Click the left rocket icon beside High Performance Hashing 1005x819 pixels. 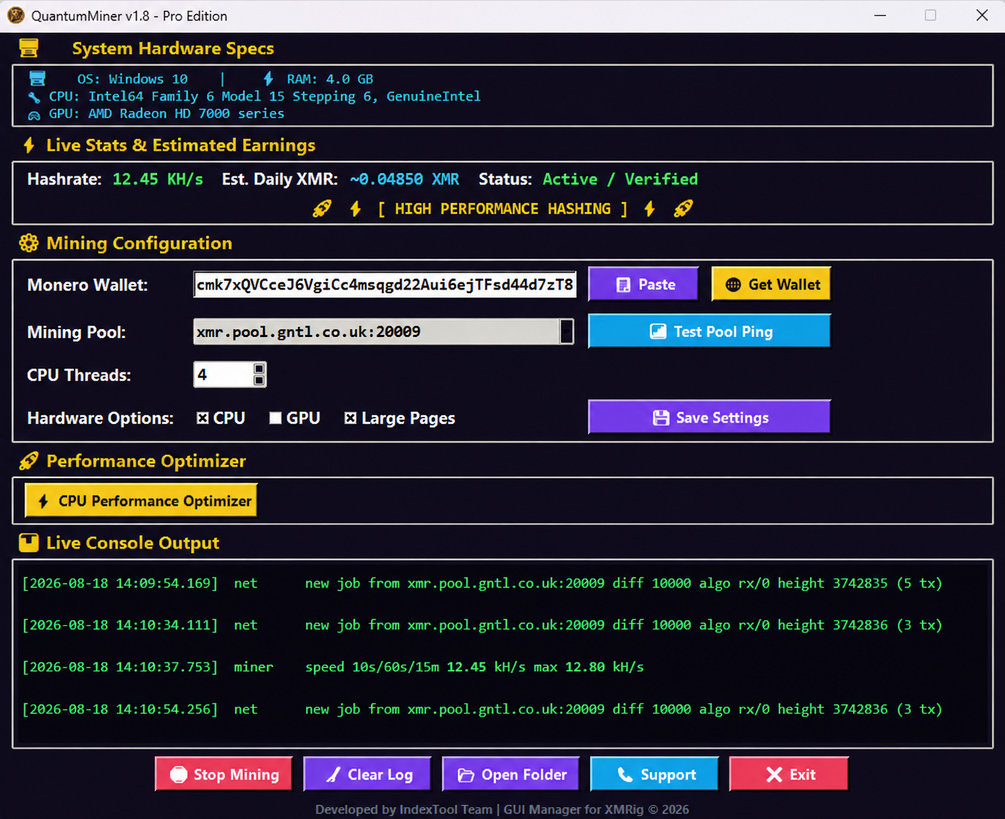[322, 209]
